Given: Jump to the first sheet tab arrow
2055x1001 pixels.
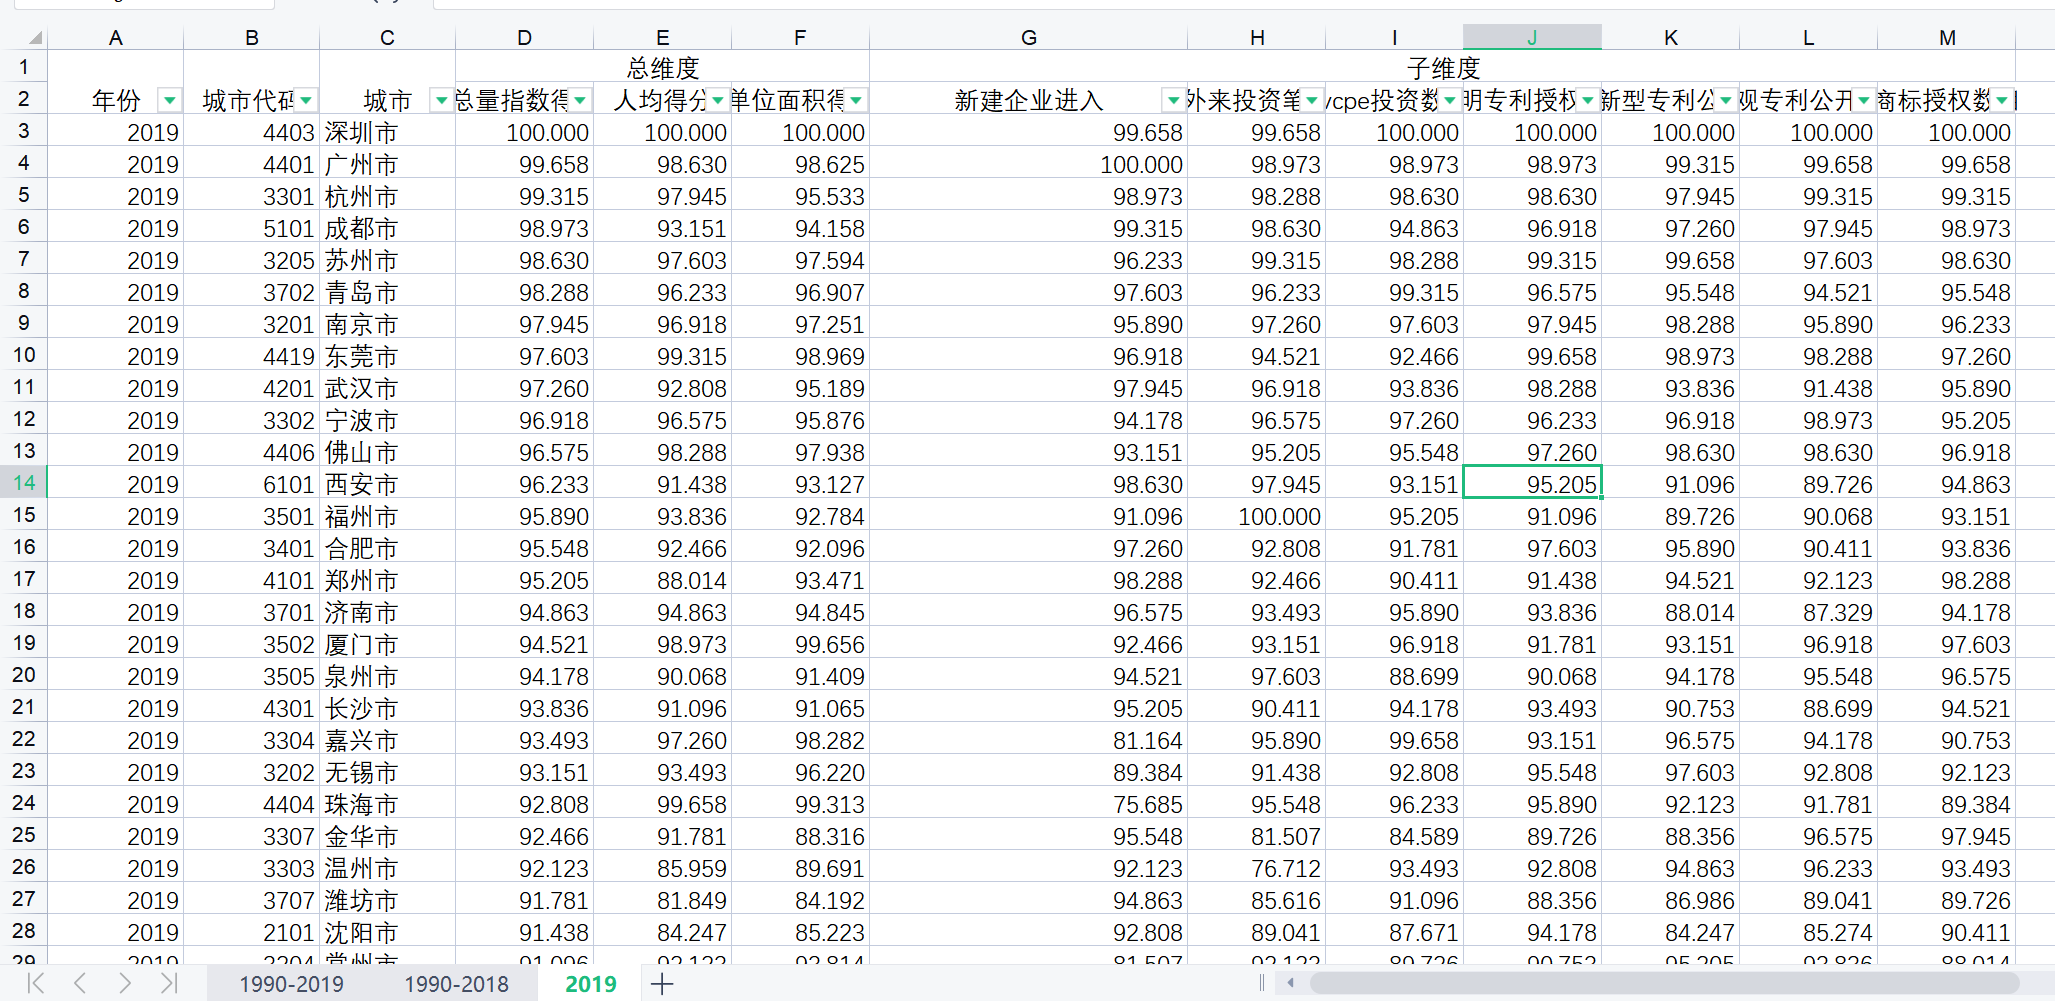Looking at the screenshot, I should (36, 984).
